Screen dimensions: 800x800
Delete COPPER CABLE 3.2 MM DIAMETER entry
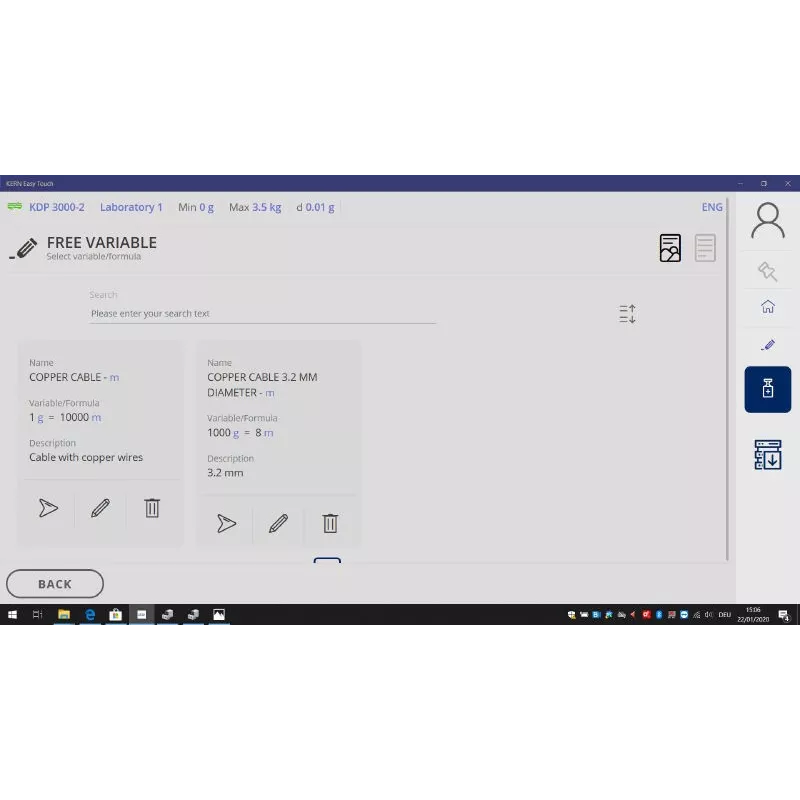tap(330, 523)
